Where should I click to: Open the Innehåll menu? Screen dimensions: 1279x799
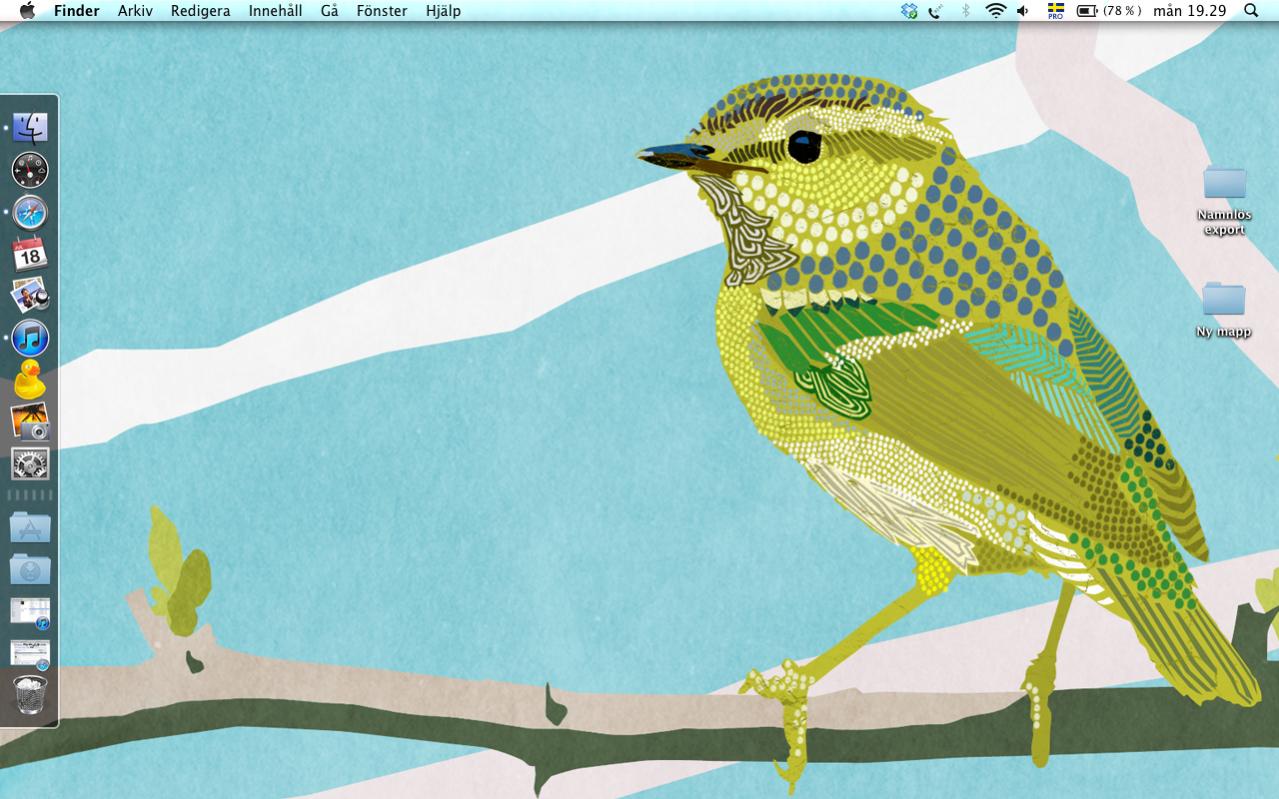click(x=275, y=11)
